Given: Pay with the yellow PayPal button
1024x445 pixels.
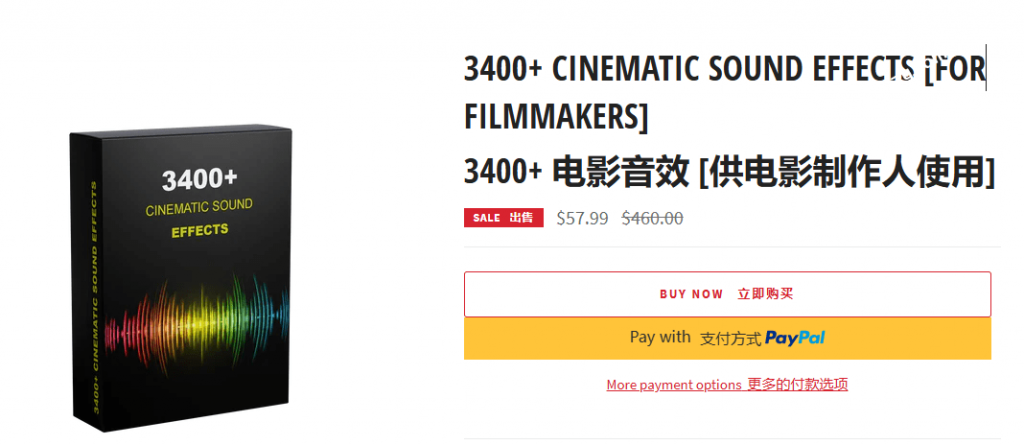Looking at the screenshot, I should pyautogui.click(x=727, y=338).
